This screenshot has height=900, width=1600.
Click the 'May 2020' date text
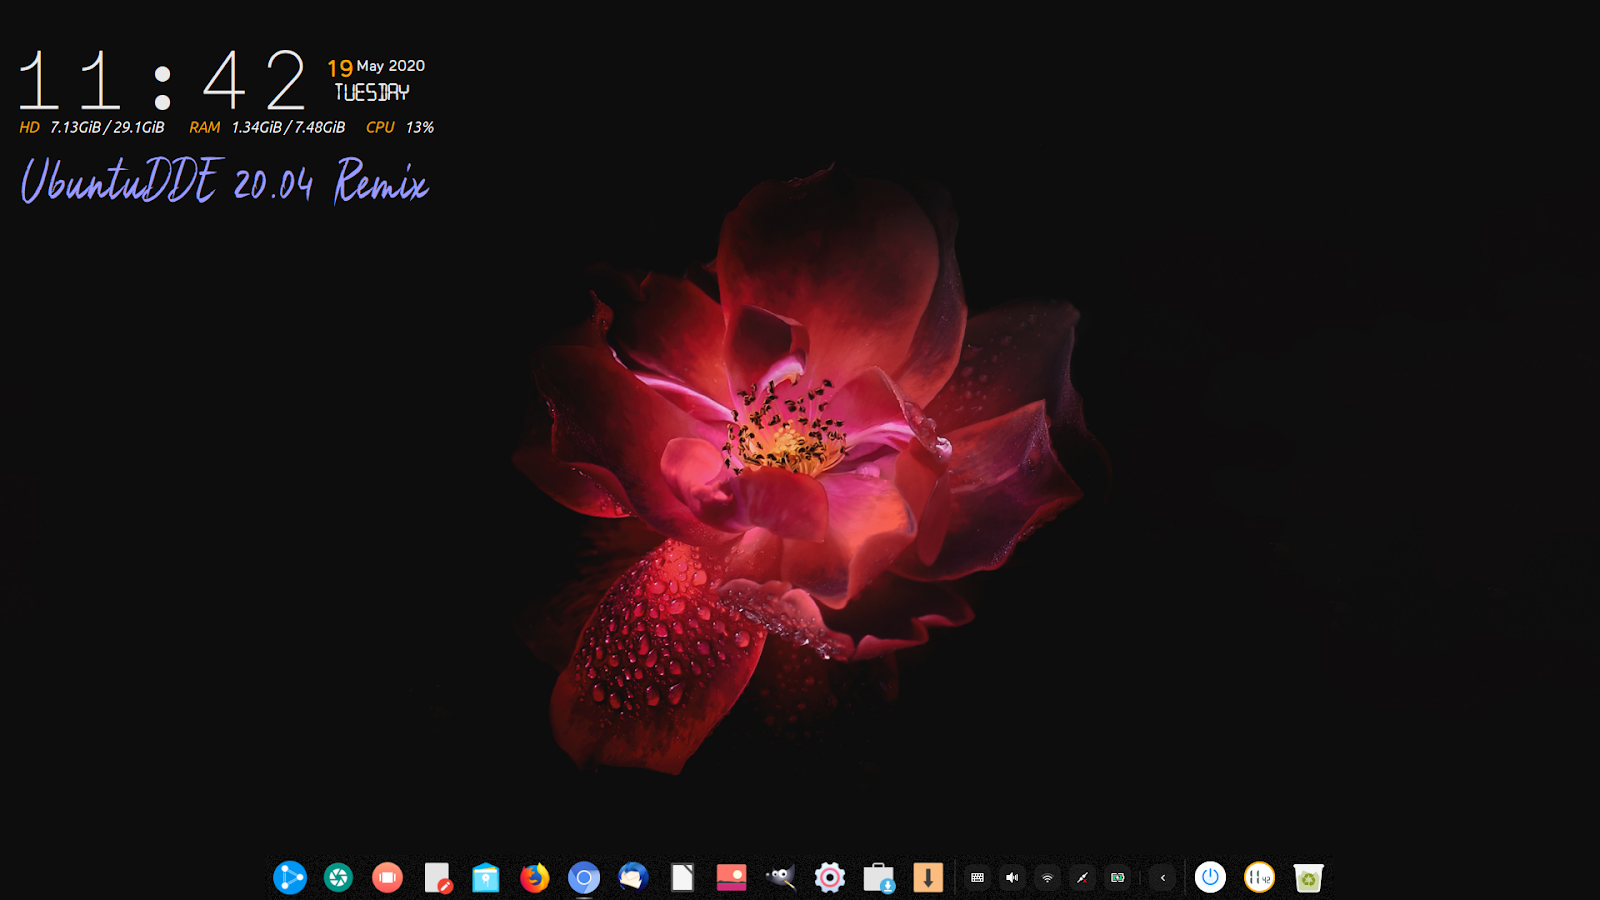(391, 66)
